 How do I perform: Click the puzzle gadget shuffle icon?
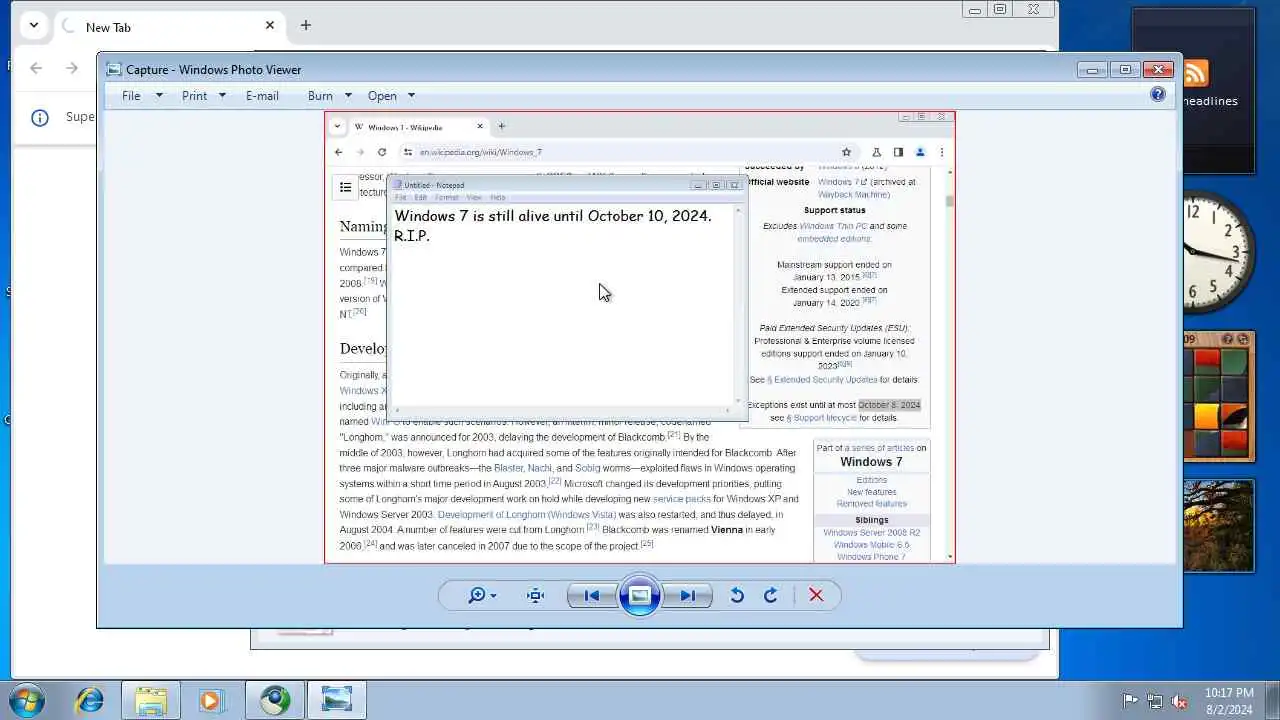1243,340
